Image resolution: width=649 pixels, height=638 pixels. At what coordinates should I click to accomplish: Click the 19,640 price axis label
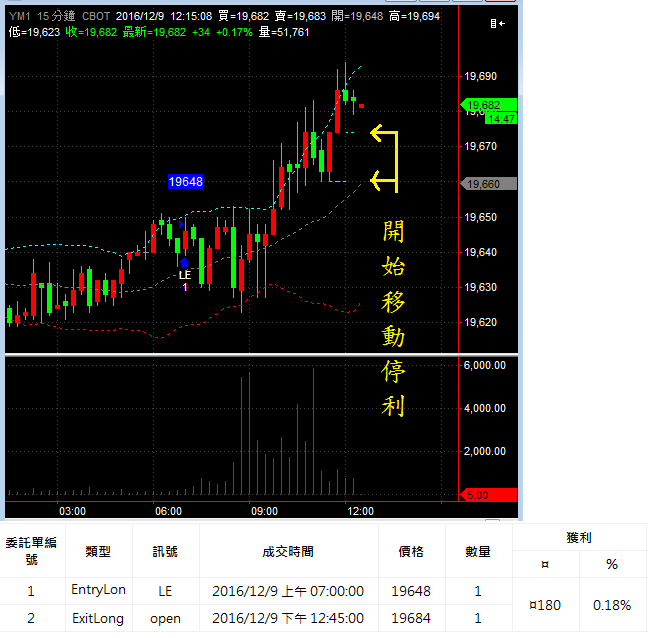pos(481,252)
